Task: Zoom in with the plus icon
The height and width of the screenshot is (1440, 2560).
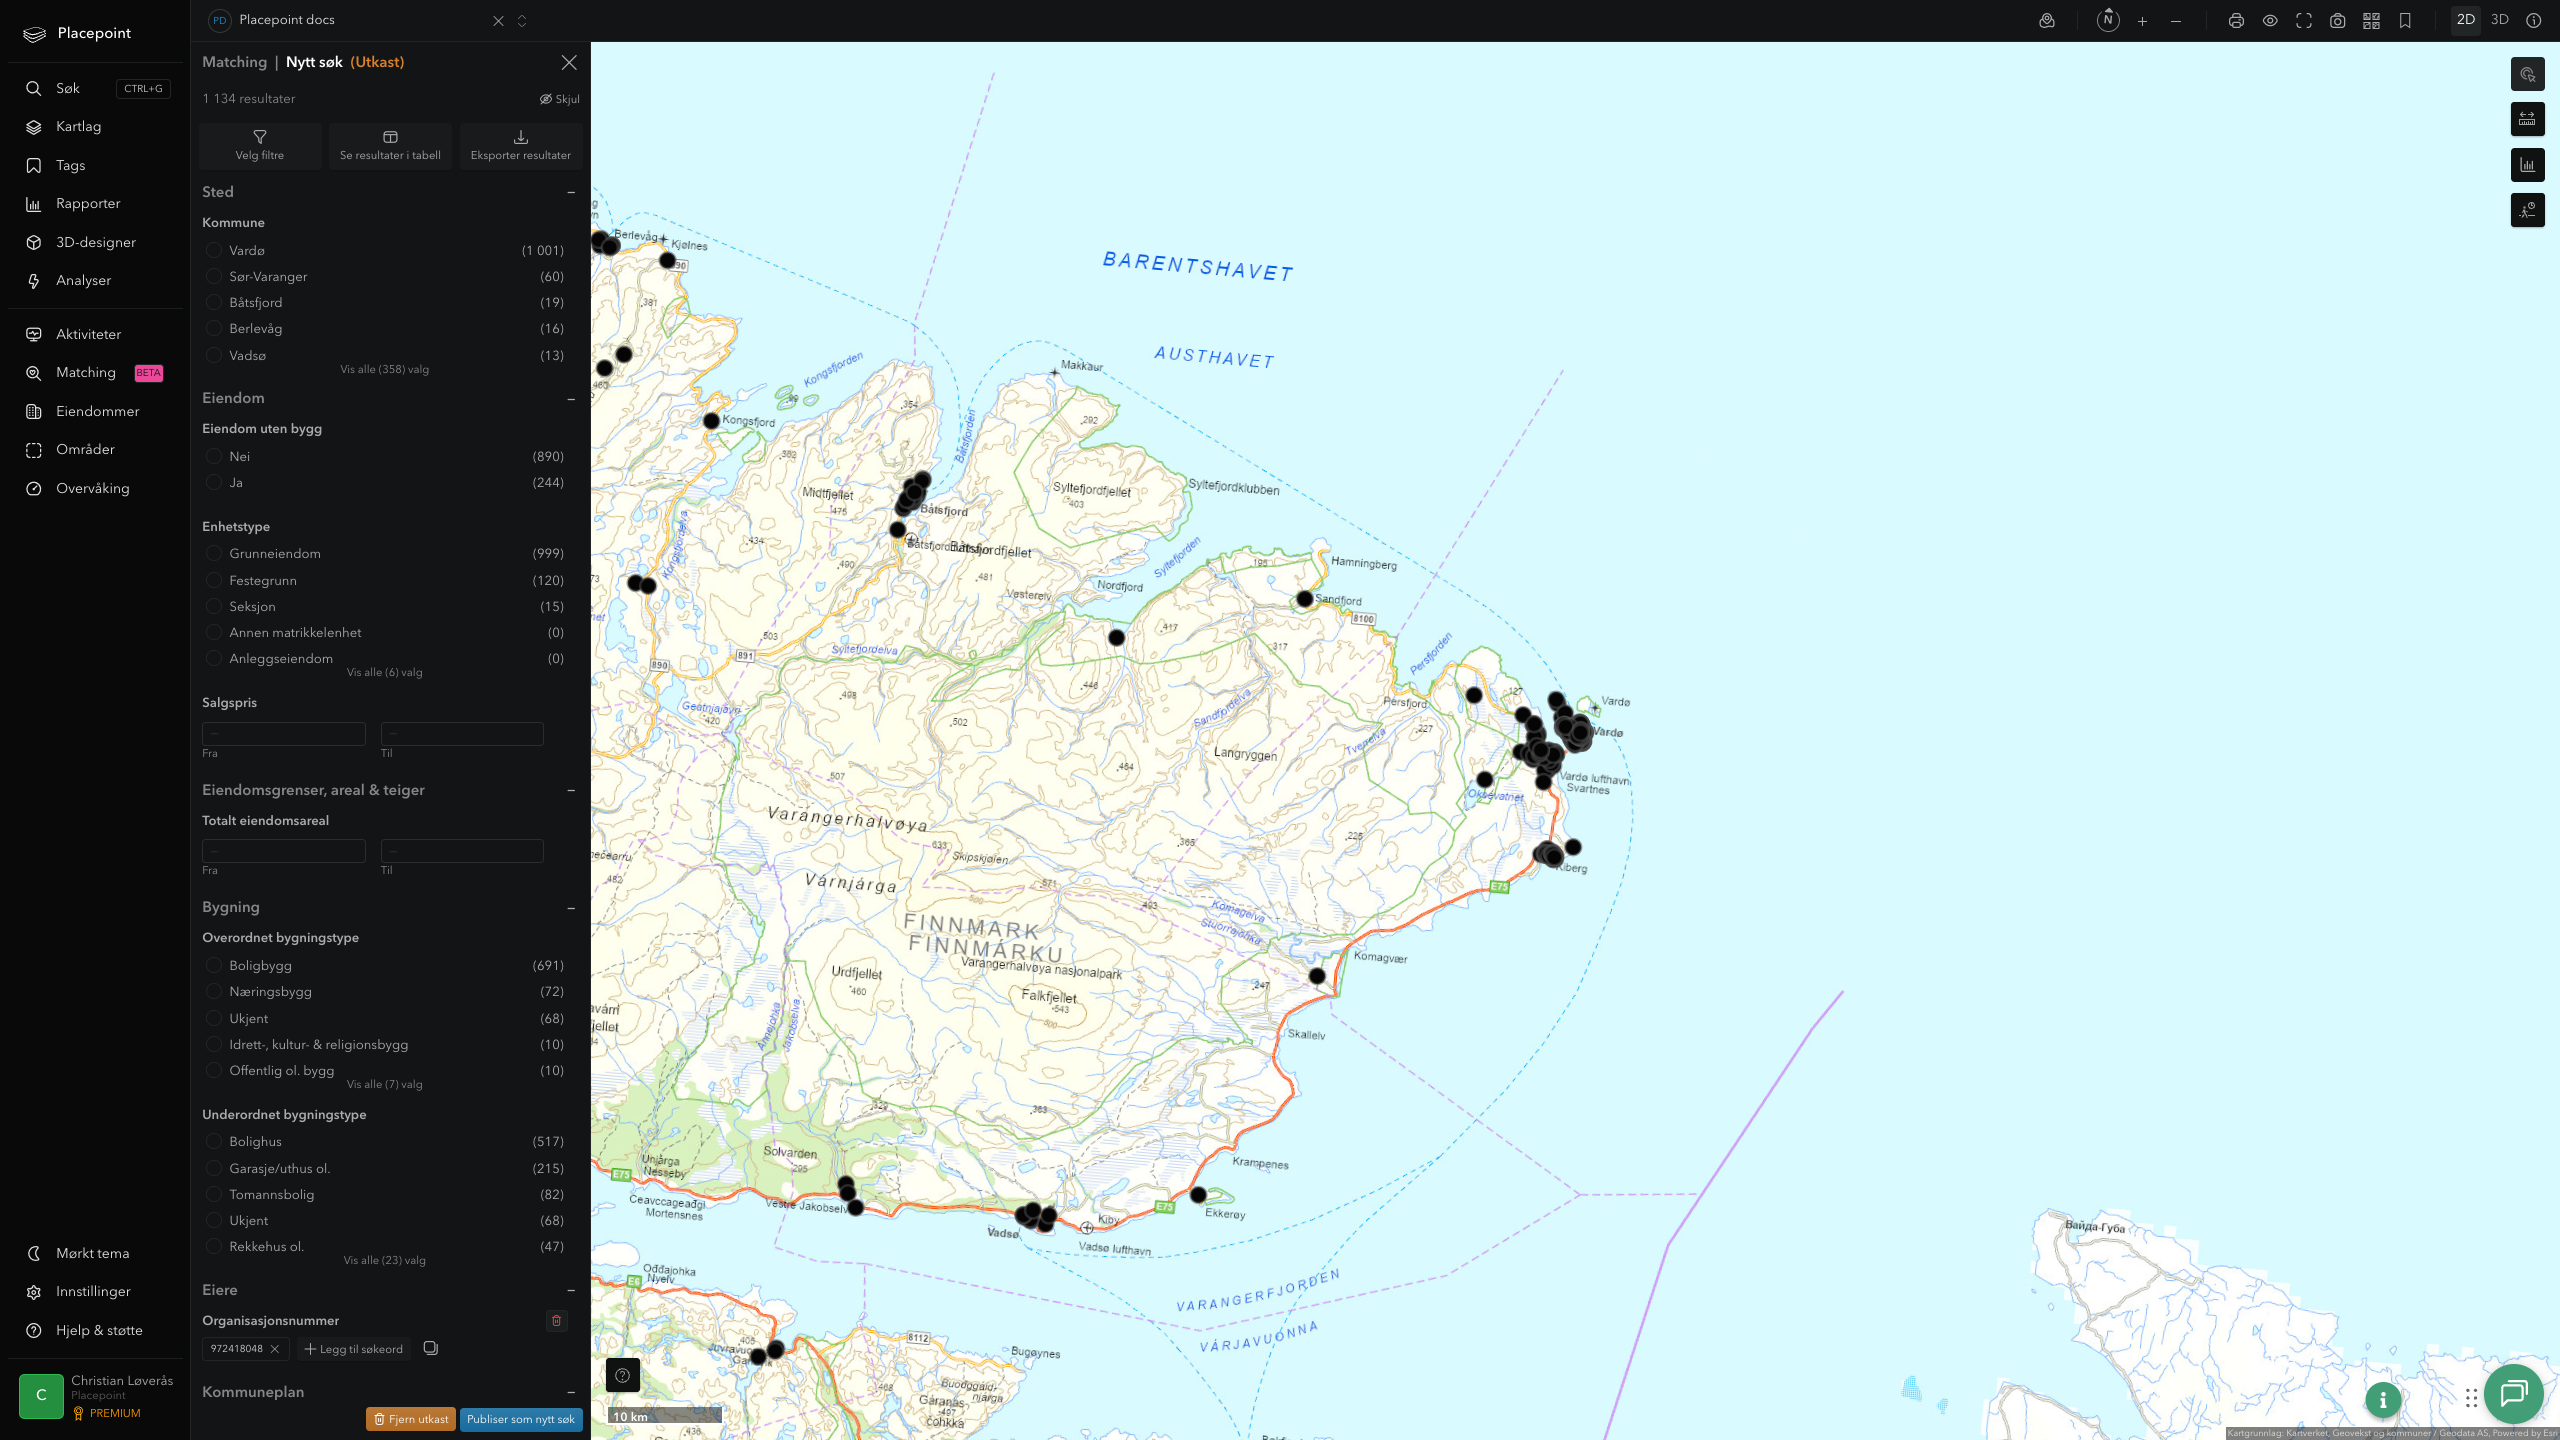Action: (x=2142, y=21)
